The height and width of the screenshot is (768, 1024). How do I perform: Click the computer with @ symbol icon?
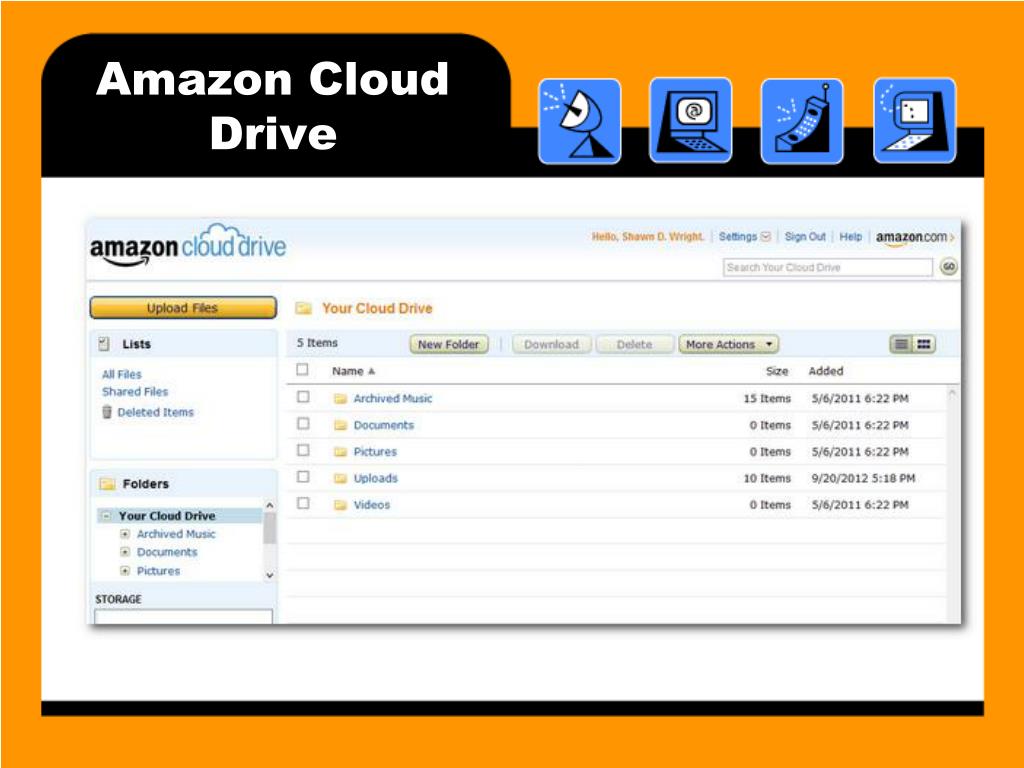coord(690,121)
